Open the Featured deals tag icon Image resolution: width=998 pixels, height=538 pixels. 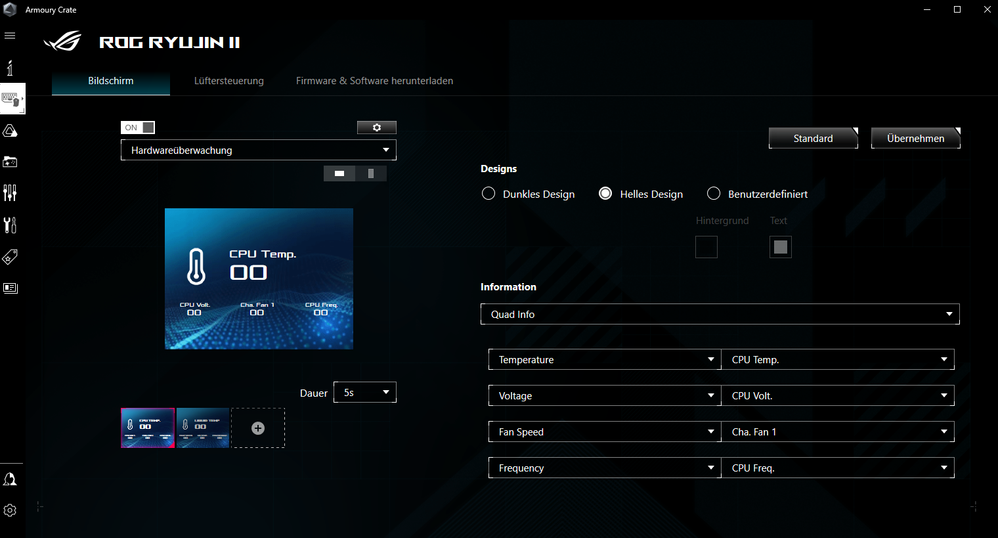tap(10, 257)
